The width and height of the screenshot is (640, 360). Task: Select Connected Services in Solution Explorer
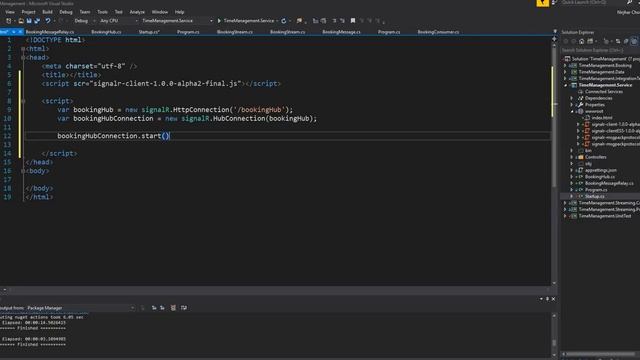pyautogui.click(x=604, y=92)
